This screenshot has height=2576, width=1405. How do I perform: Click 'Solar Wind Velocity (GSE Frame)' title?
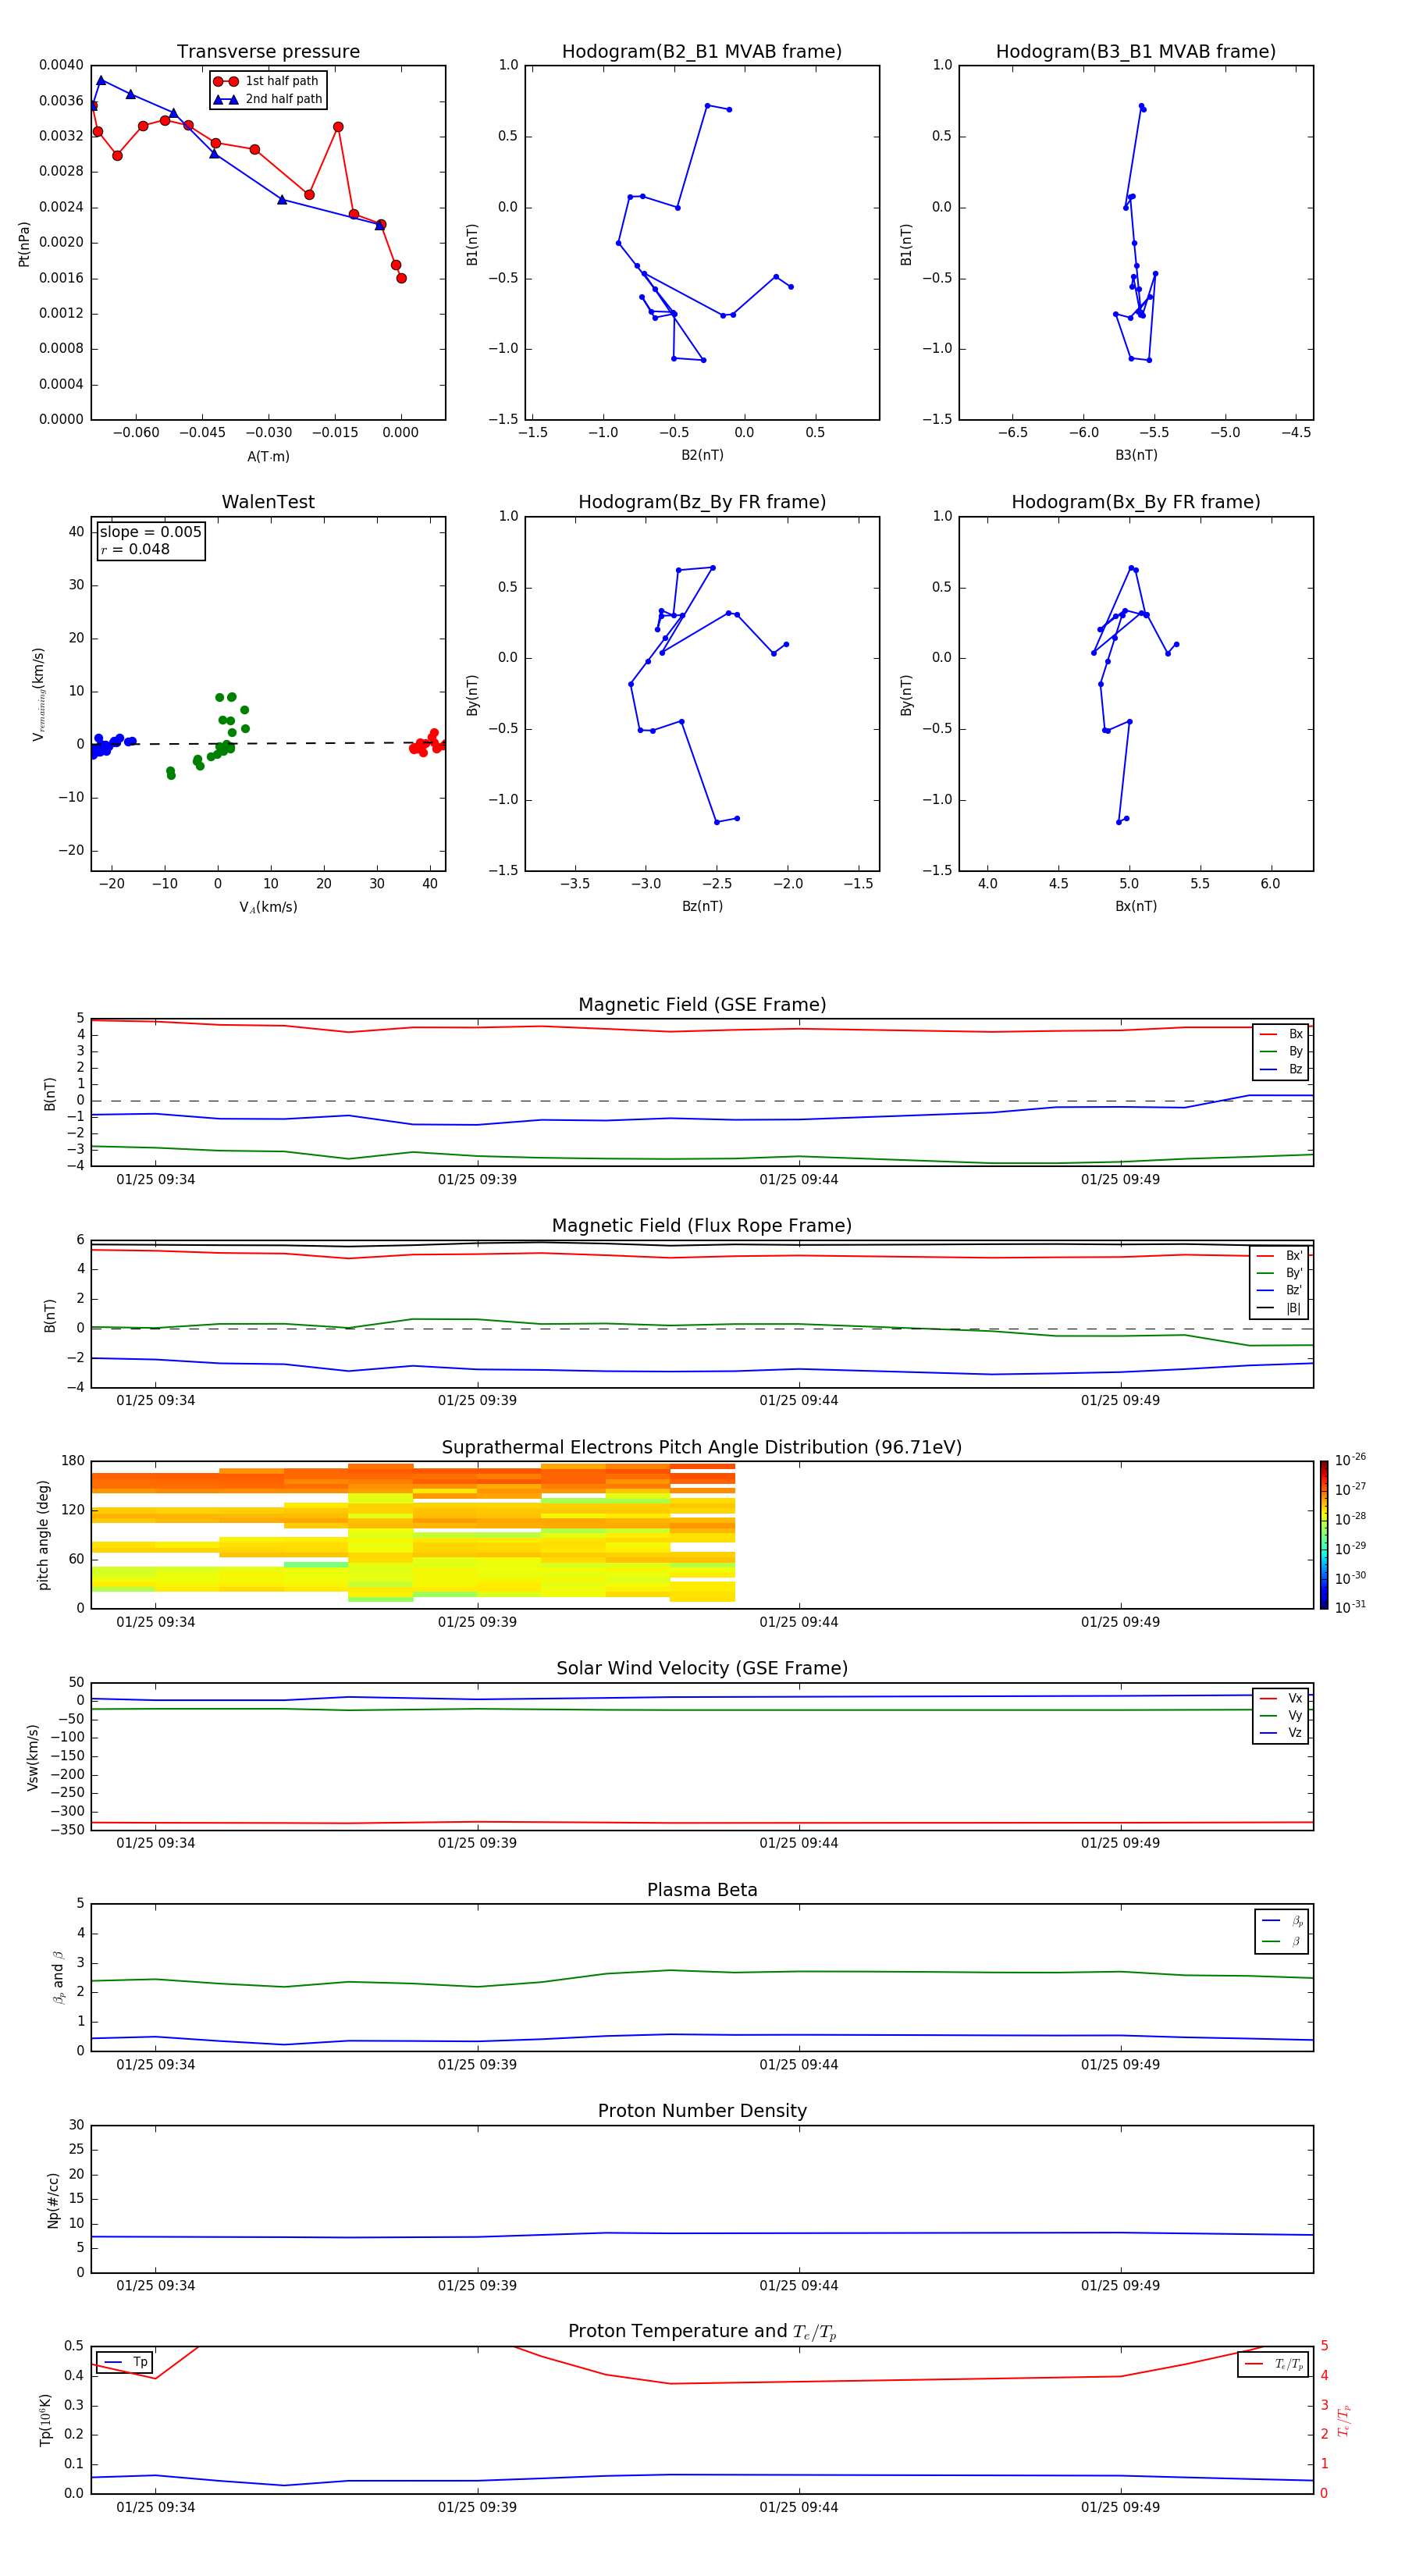702,1668
